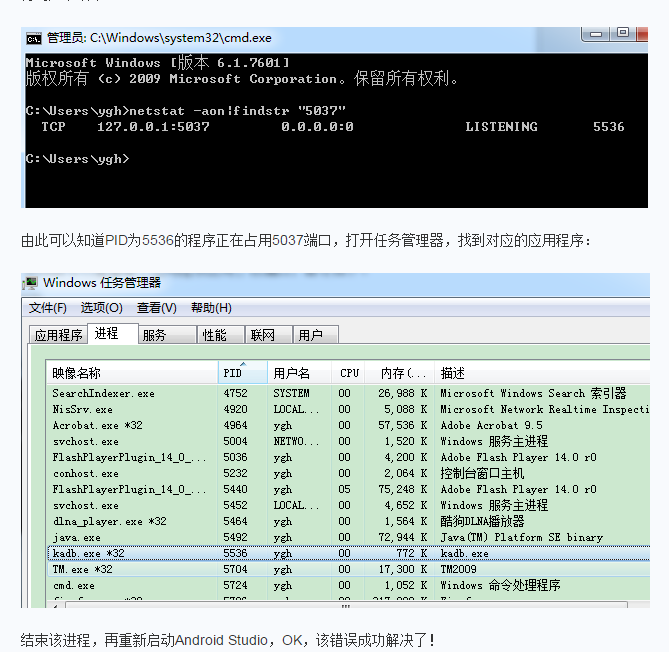This screenshot has height=652, width=669.
Task: Click PID value 5536 in kadb row
Action: tap(235, 553)
